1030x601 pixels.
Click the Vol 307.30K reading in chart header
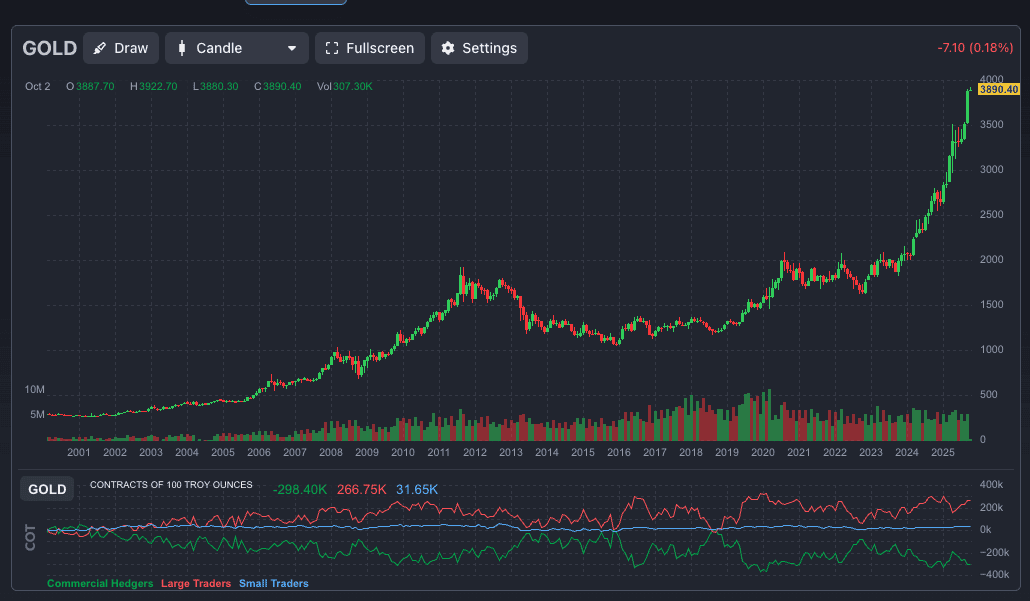pyautogui.click(x=344, y=87)
